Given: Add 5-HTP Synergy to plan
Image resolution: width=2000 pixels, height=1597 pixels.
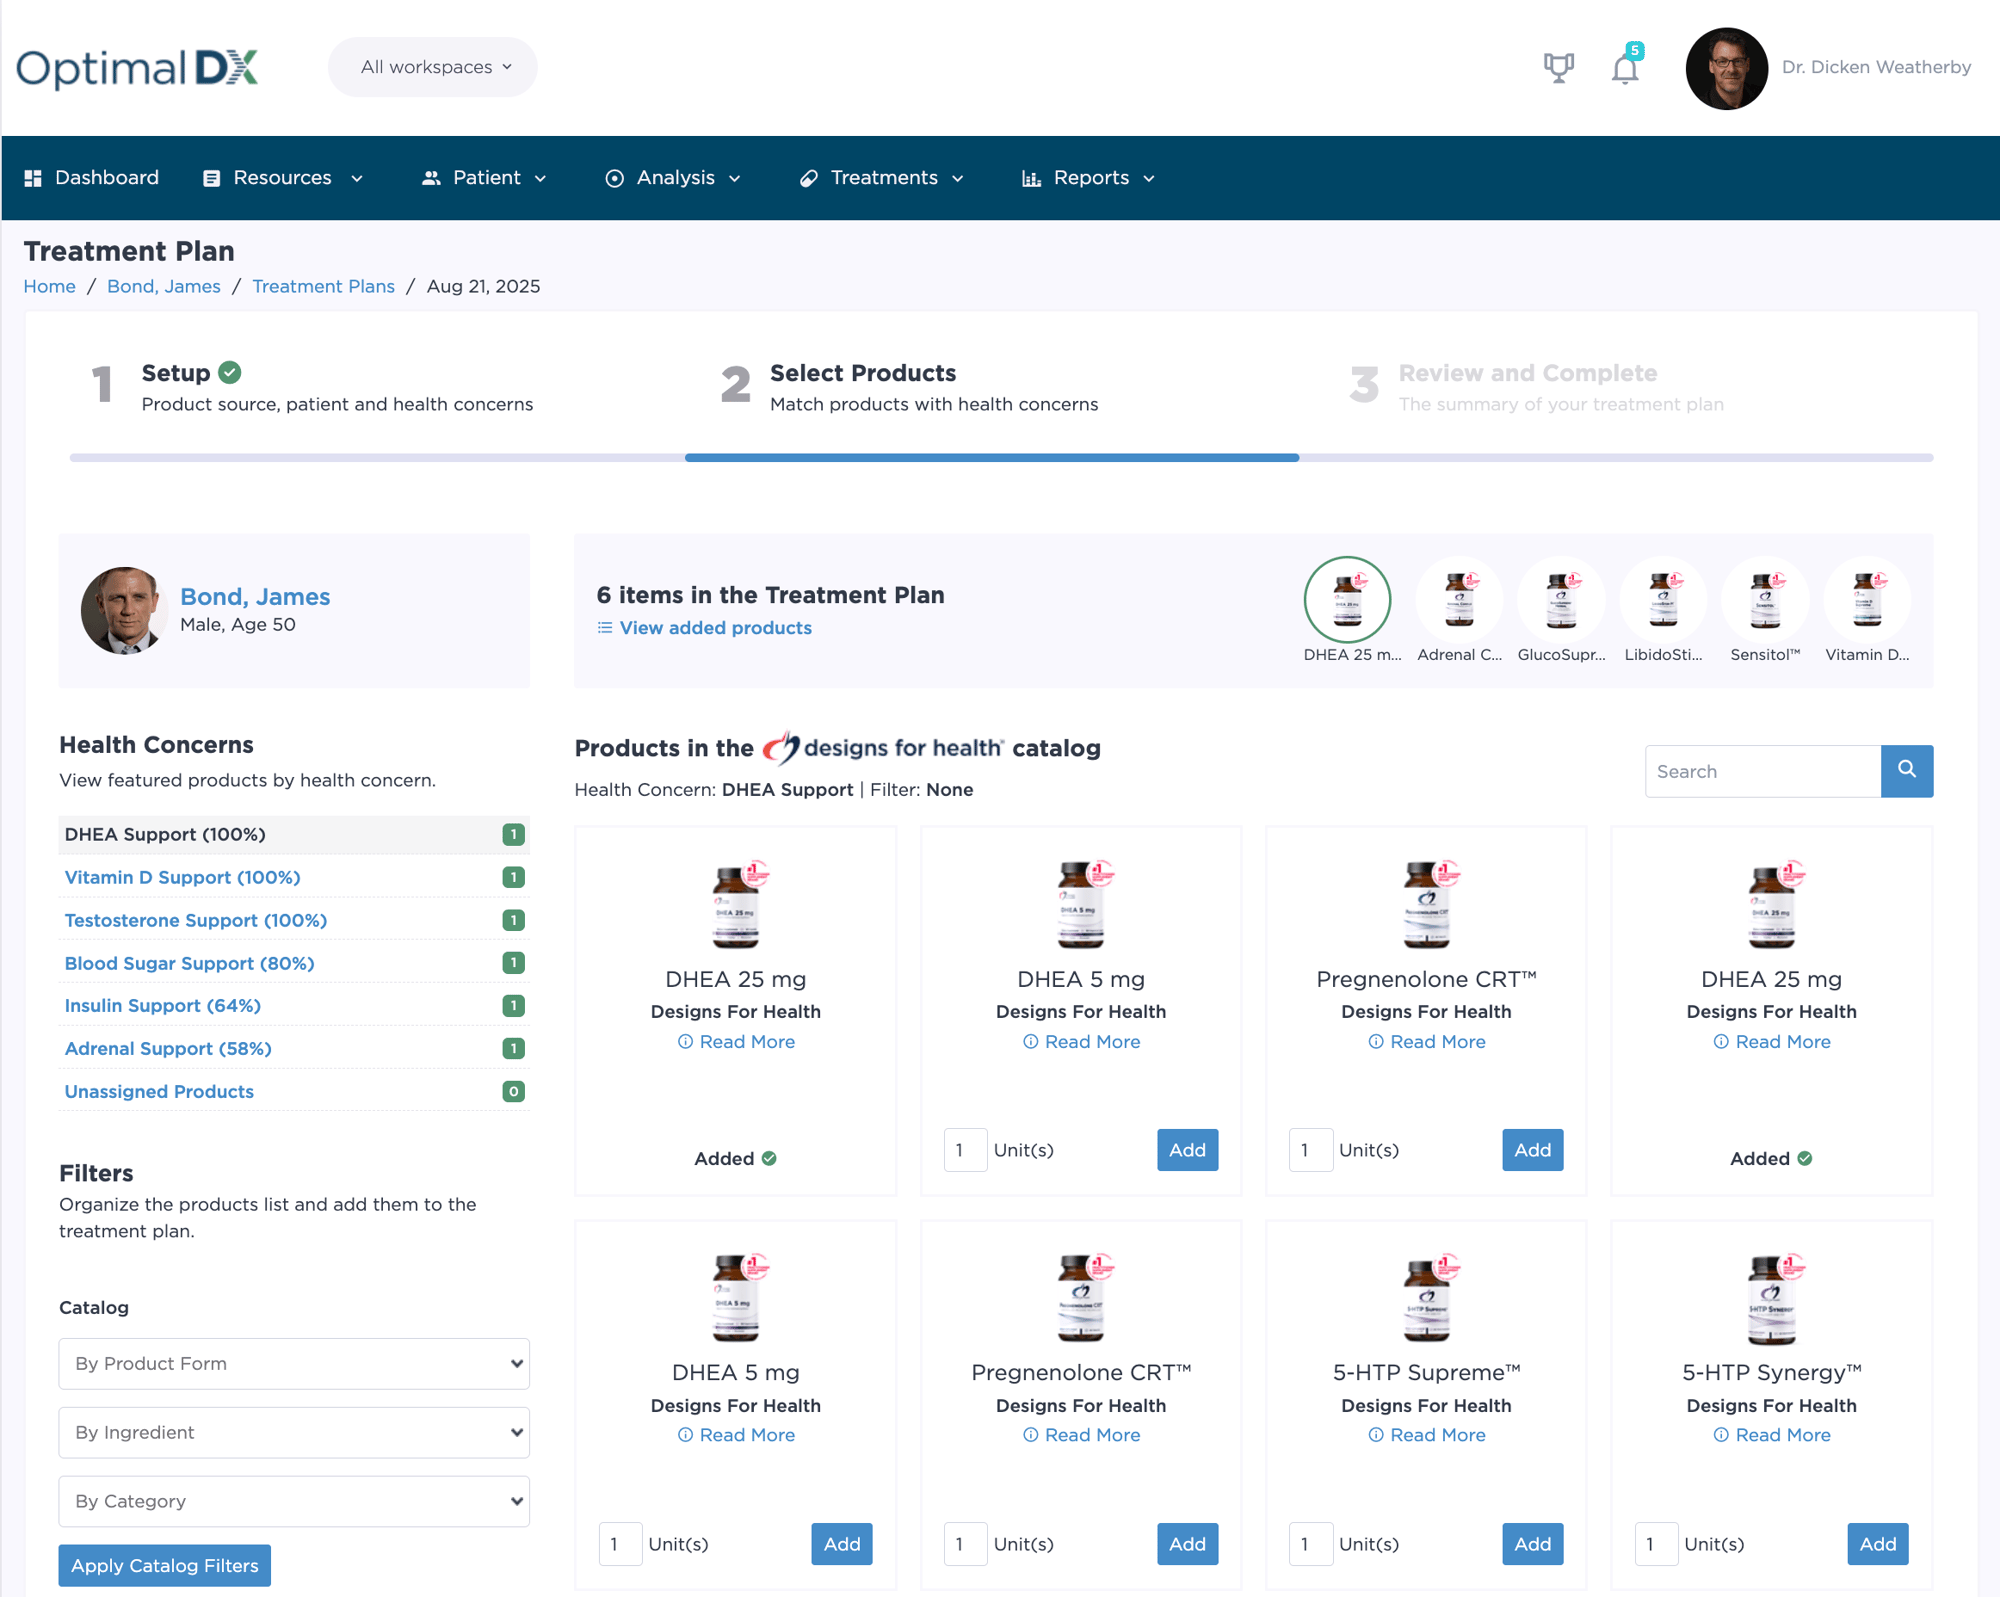Looking at the screenshot, I should pyautogui.click(x=1877, y=1544).
